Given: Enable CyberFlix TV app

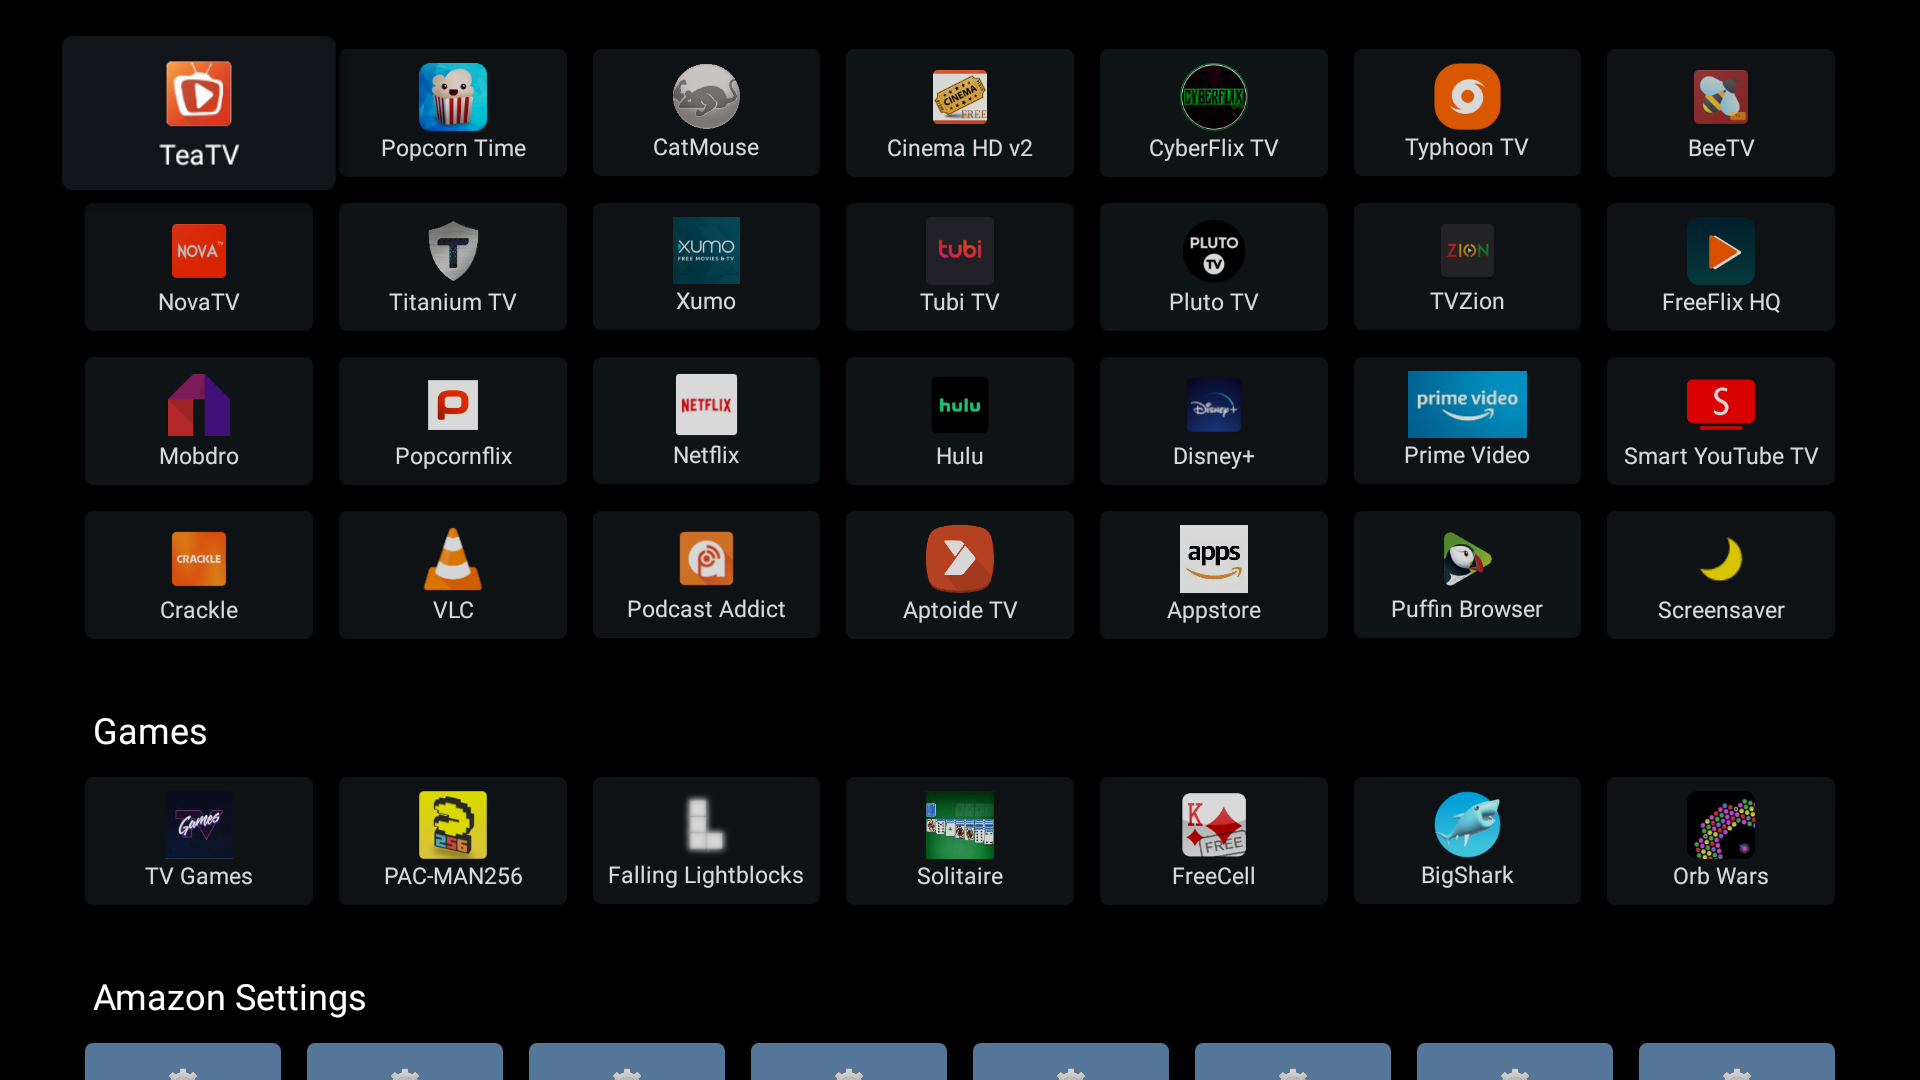Looking at the screenshot, I should (x=1213, y=112).
